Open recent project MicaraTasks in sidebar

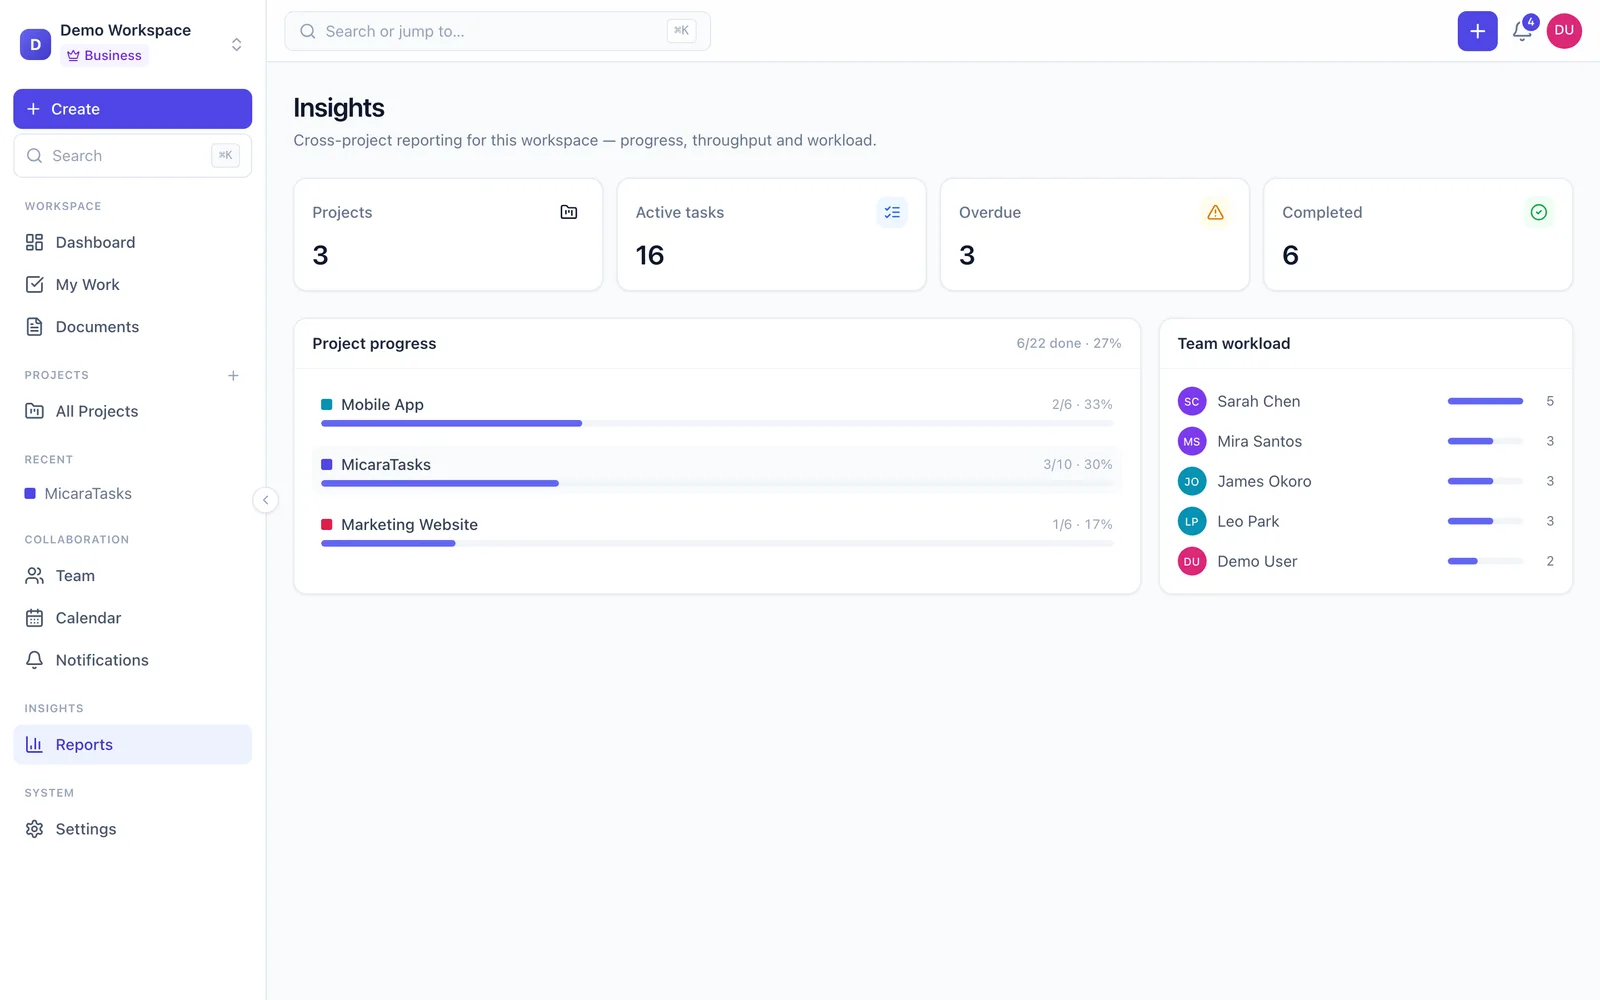132,494
